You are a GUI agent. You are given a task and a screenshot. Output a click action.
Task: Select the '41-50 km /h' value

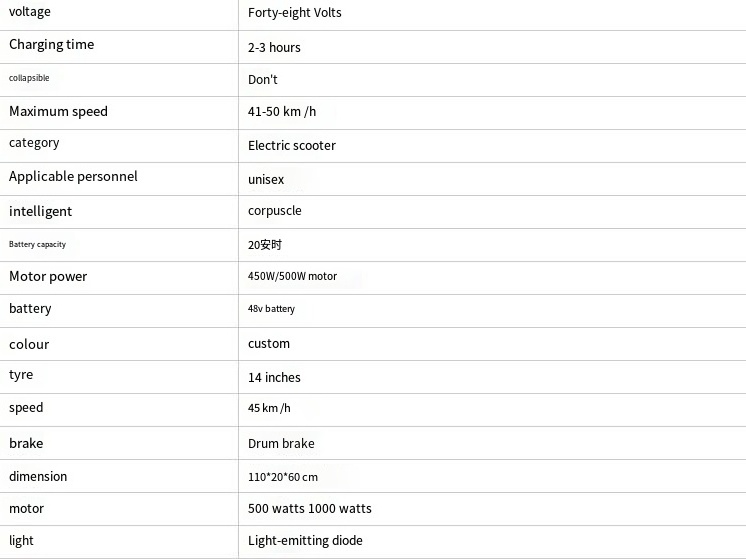(282, 112)
